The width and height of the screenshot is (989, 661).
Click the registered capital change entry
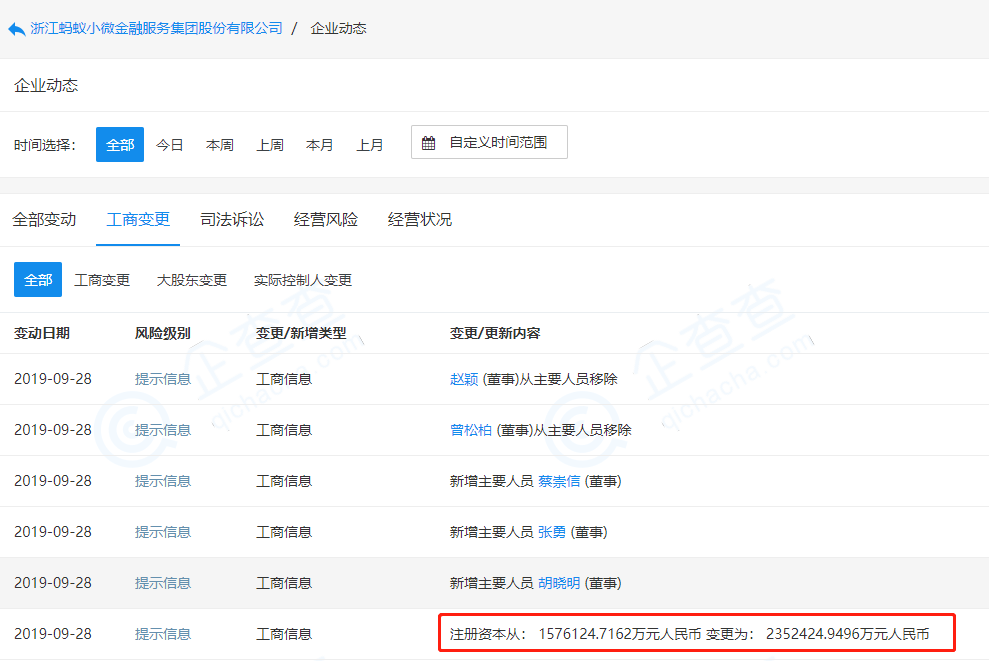coord(690,634)
